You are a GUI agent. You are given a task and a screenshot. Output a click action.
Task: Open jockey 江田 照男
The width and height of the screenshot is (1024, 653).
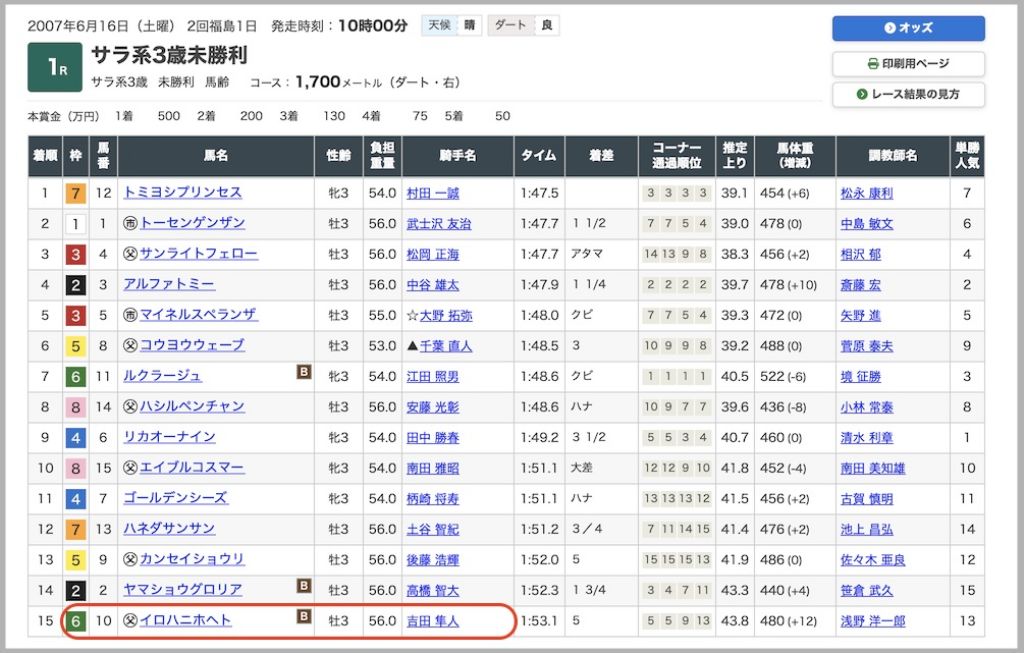coord(432,377)
